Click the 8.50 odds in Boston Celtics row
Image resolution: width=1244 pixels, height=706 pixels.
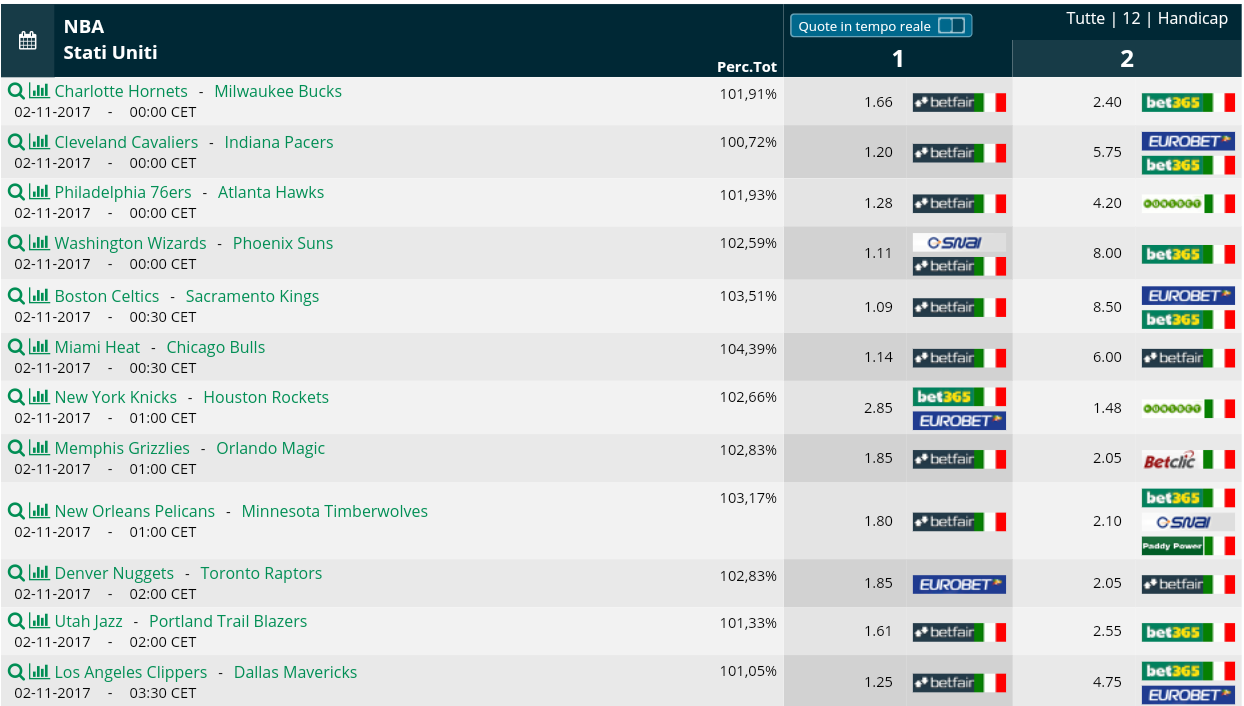point(1107,308)
